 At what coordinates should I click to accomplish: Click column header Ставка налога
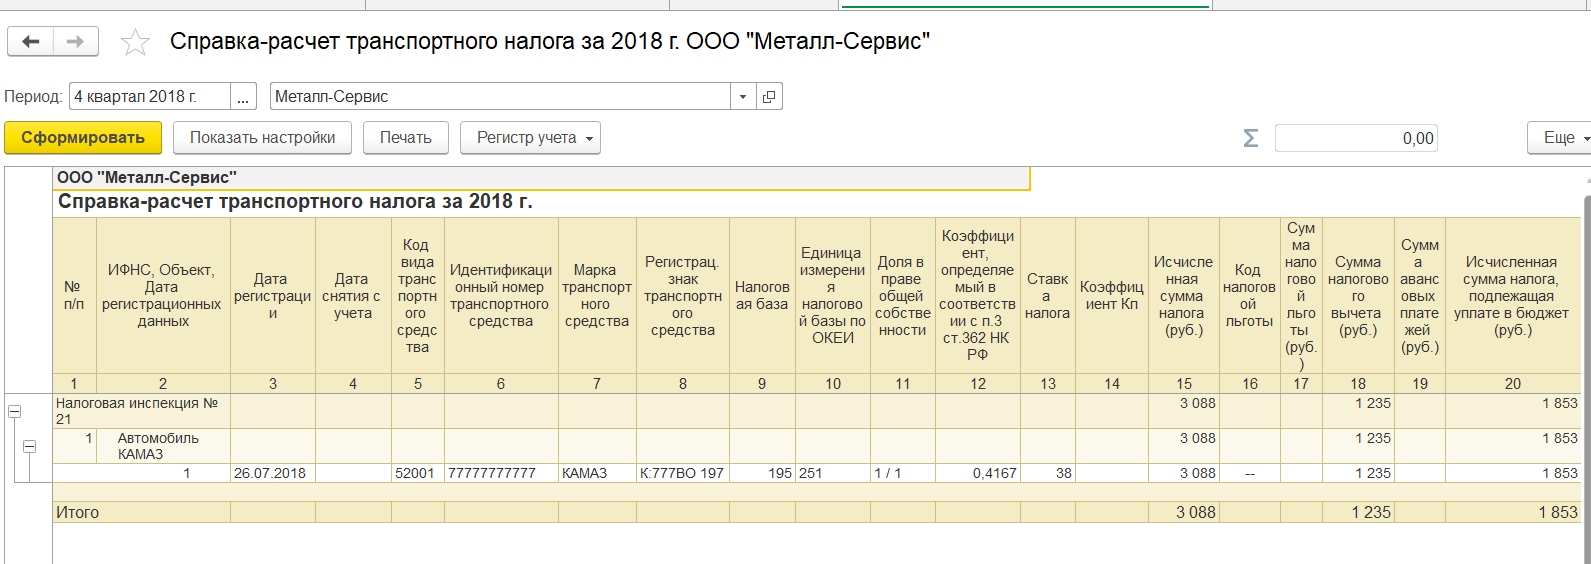point(1047,296)
